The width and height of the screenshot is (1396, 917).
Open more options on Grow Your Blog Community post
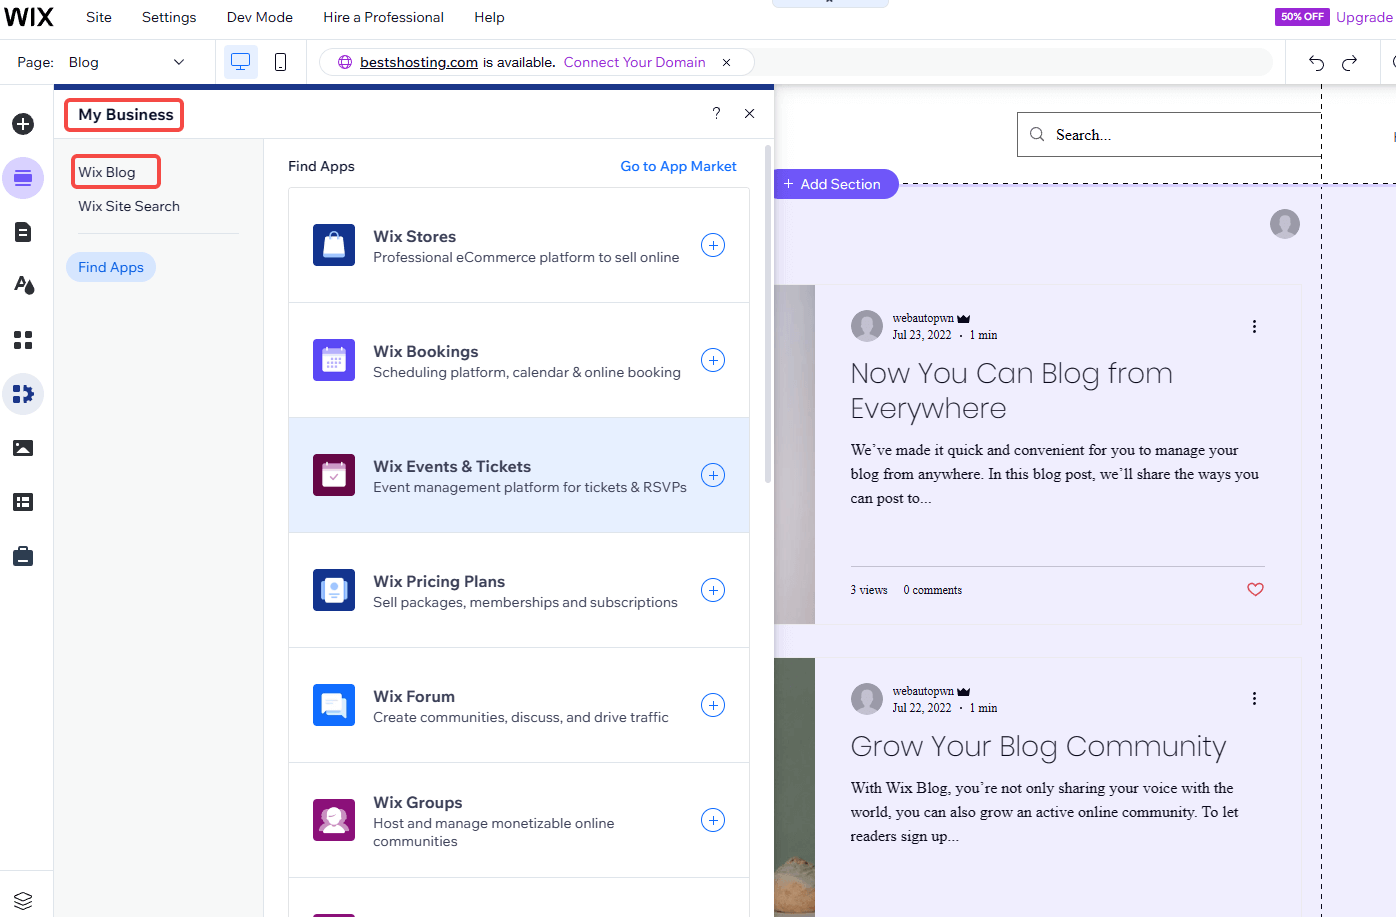click(1254, 698)
